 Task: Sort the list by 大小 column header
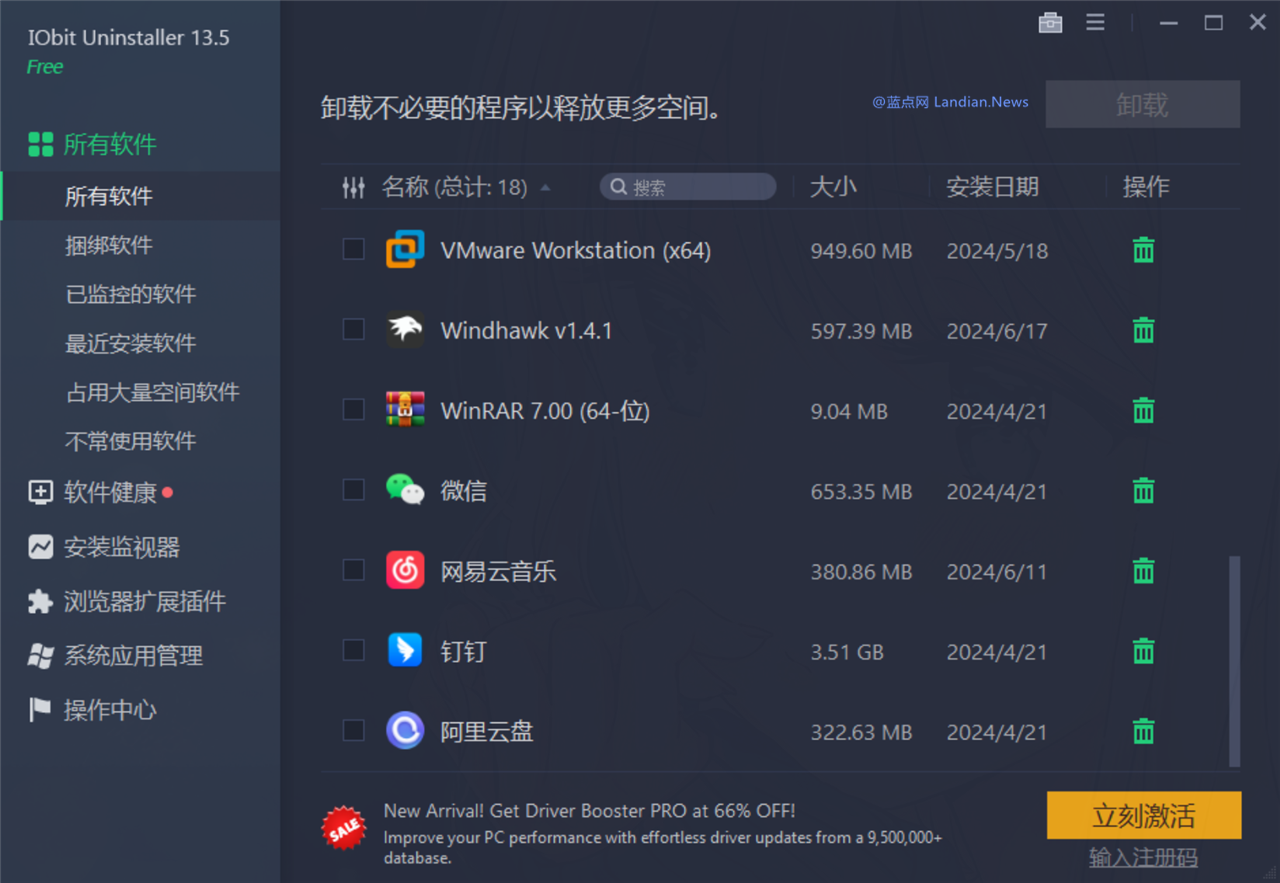[833, 187]
